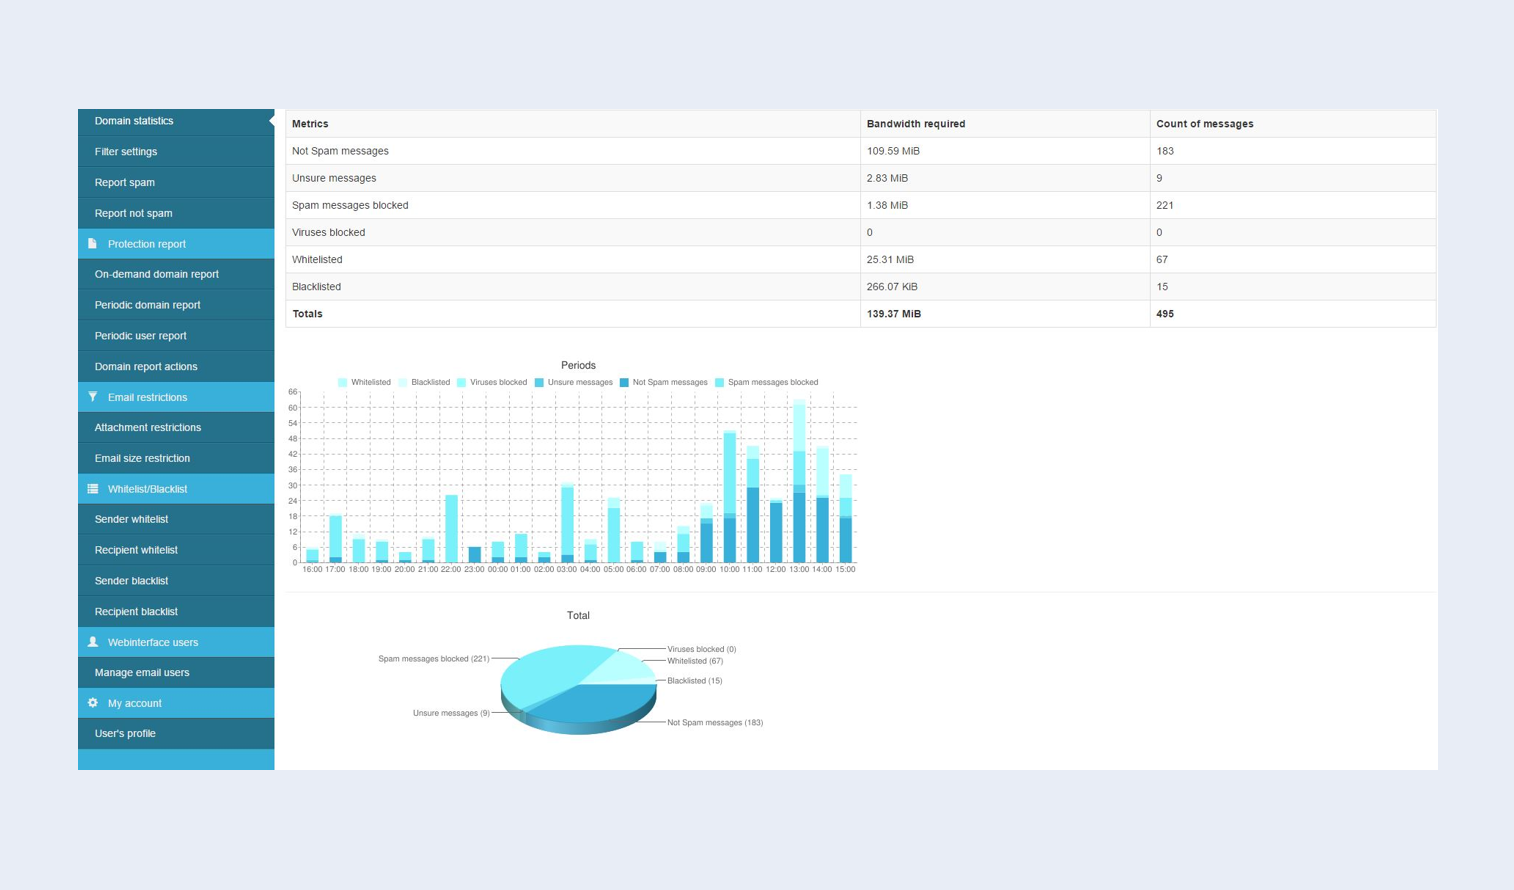The width and height of the screenshot is (1514, 890).
Task: Click the Protection report document icon
Action: coord(92,244)
